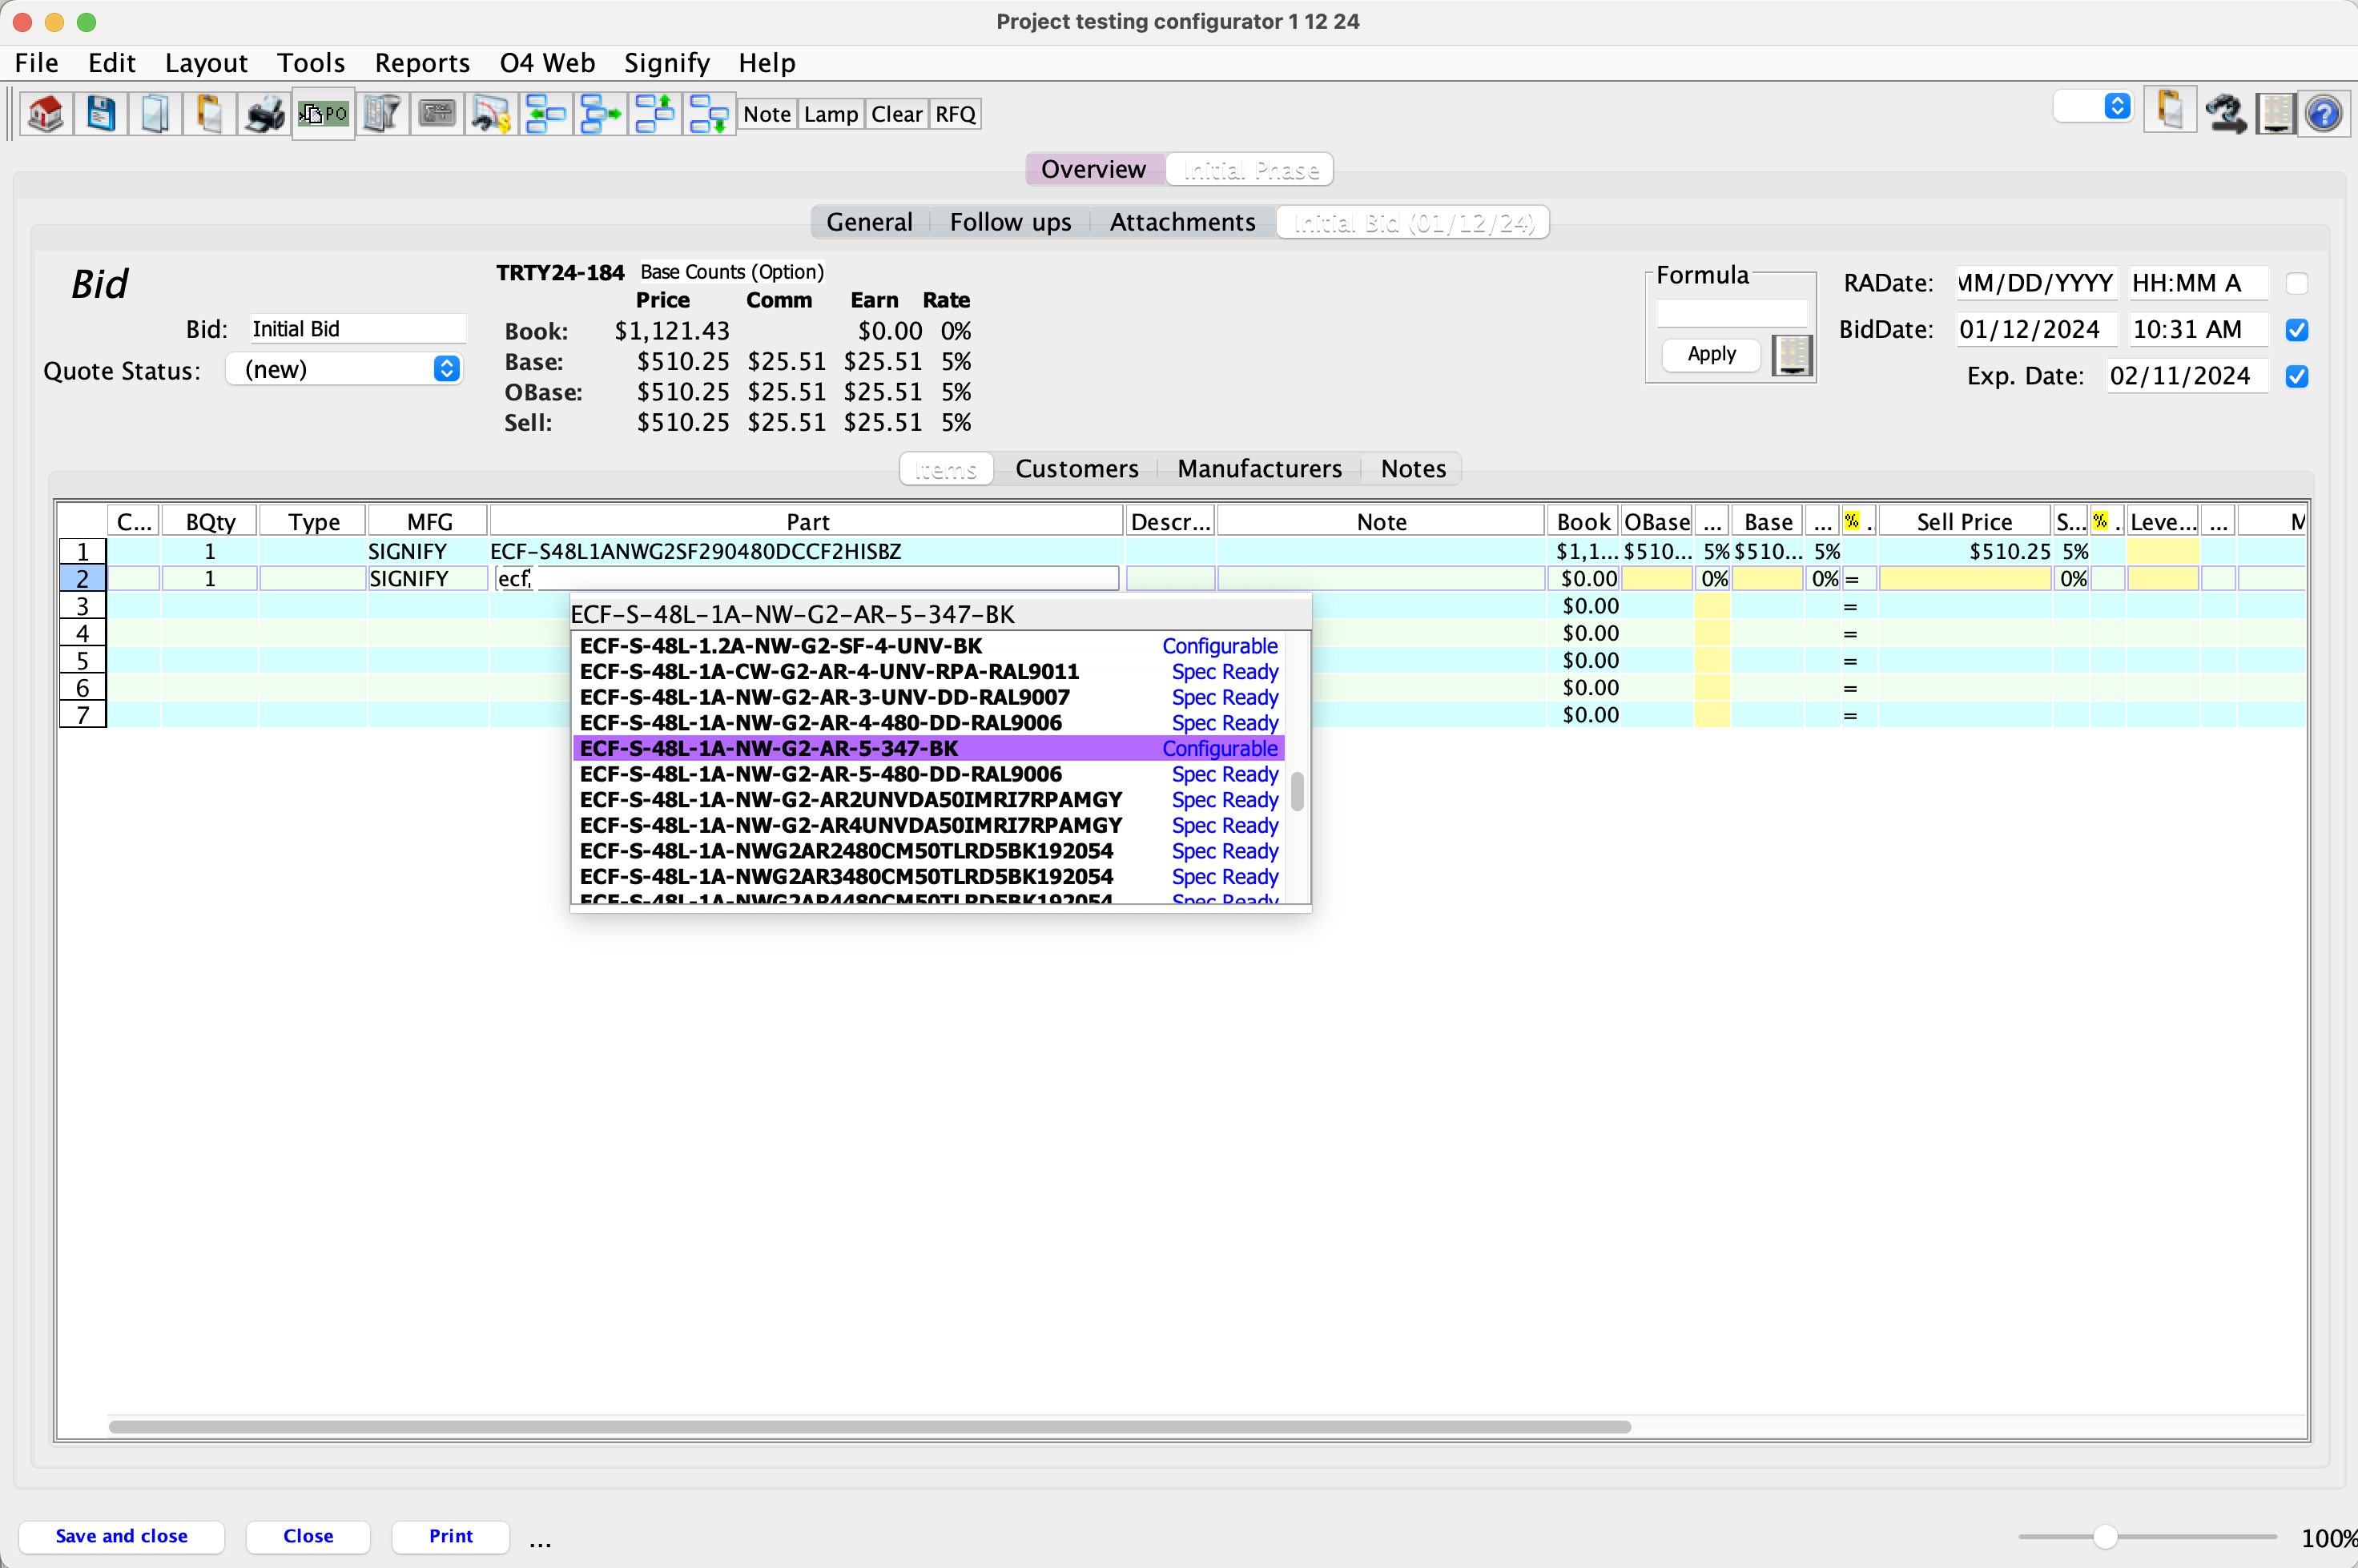Save with the floppy disk icon
2358x1568 pixels.
[x=100, y=114]
